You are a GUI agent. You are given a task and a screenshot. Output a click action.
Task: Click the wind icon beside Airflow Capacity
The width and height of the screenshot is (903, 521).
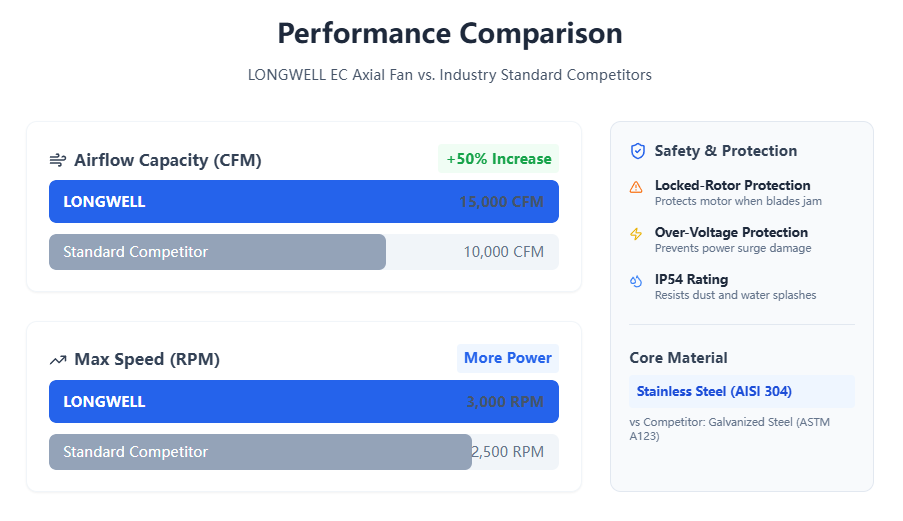coord(58,160)
